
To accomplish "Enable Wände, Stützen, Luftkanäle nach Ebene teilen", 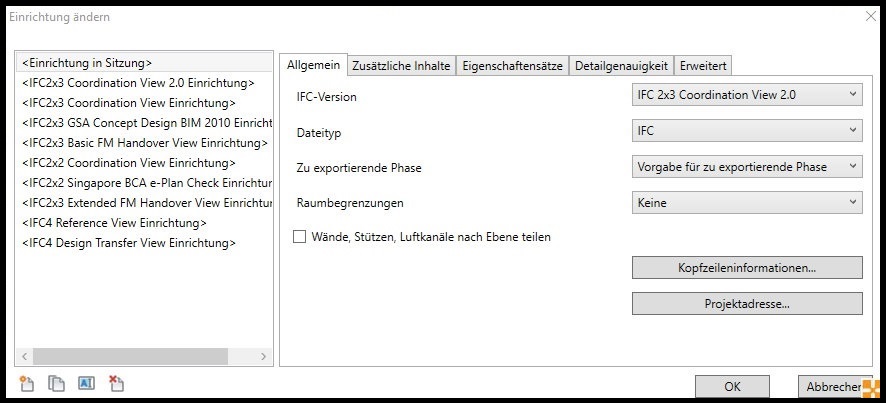I will 299,237.
